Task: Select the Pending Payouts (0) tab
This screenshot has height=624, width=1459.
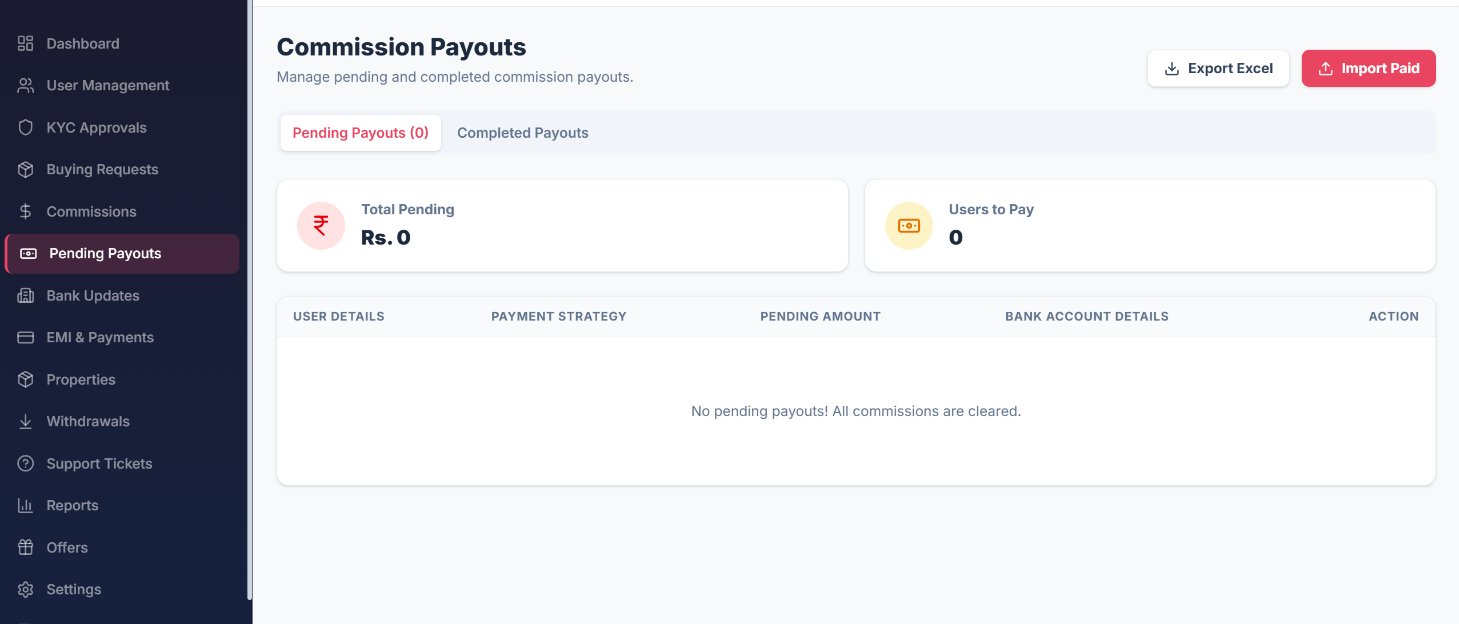Action: pyautogui.click(x=361, y=133)
